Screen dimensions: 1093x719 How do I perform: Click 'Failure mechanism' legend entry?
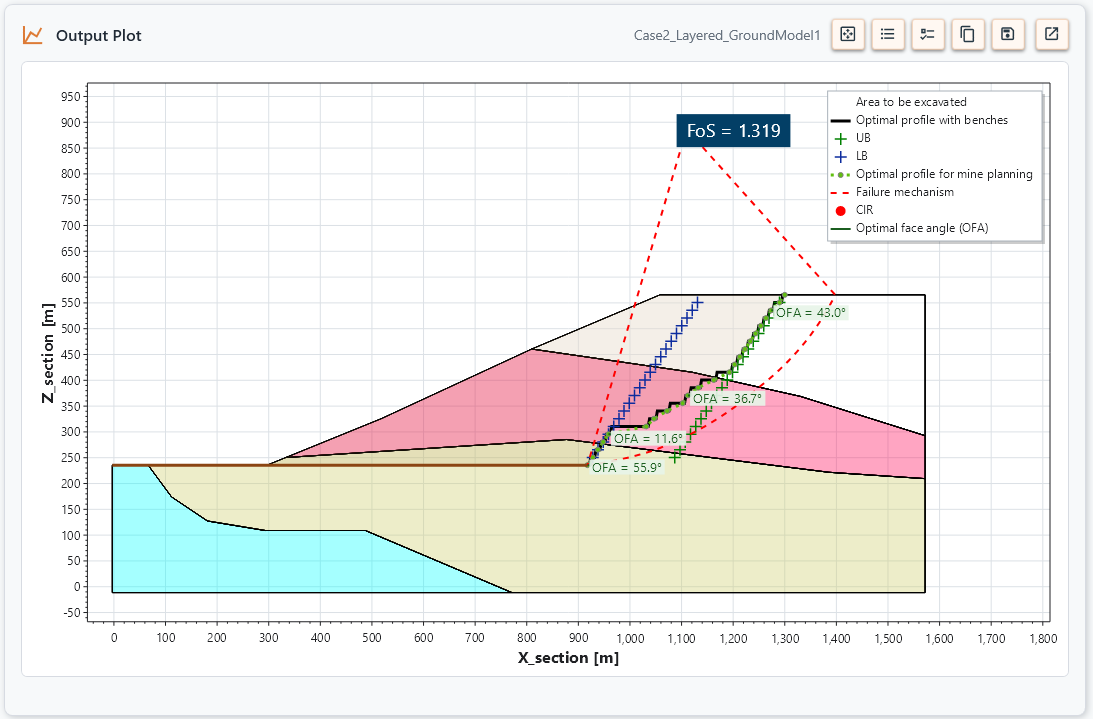905,192
